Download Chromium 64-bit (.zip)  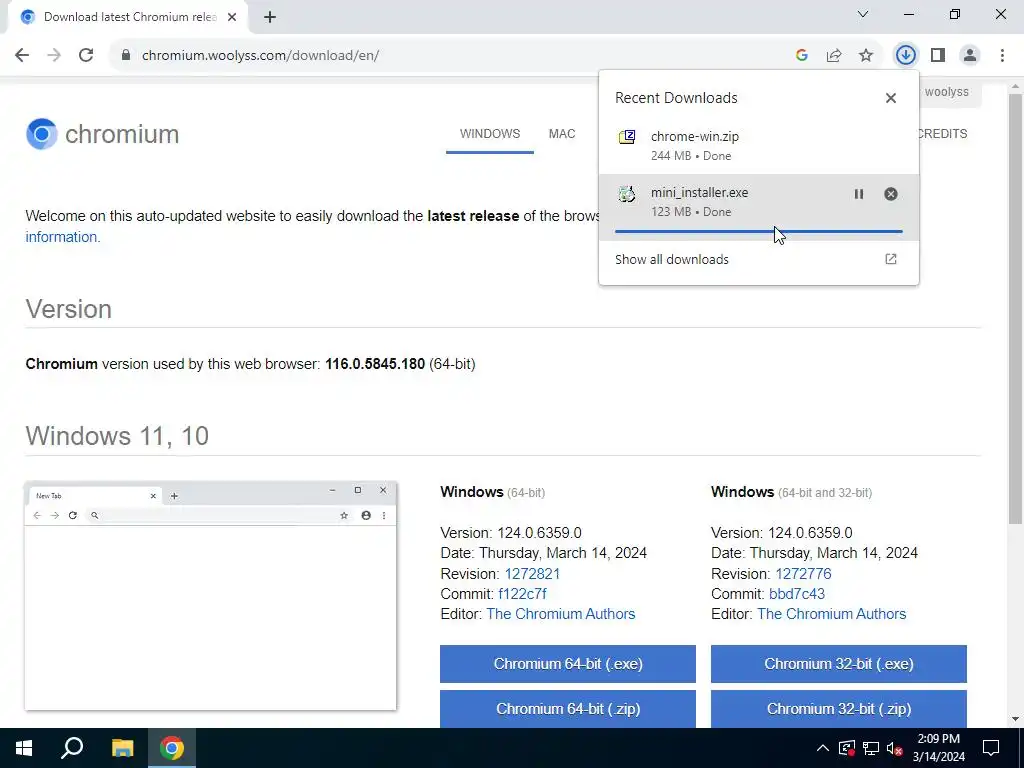[568, 709]
